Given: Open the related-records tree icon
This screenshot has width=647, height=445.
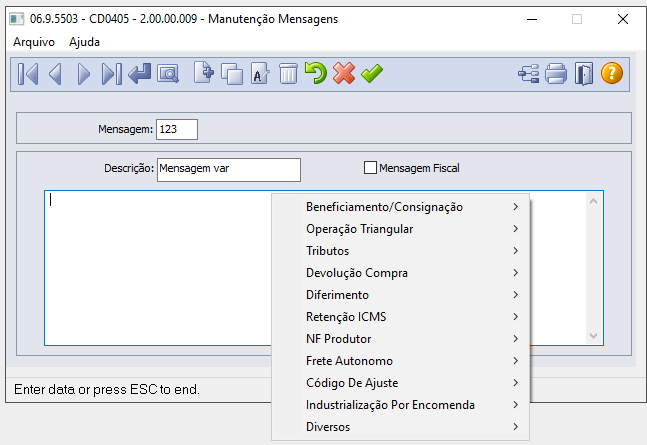Looking at the screenshot, I should pyautogui.click(x=529, y=74).
